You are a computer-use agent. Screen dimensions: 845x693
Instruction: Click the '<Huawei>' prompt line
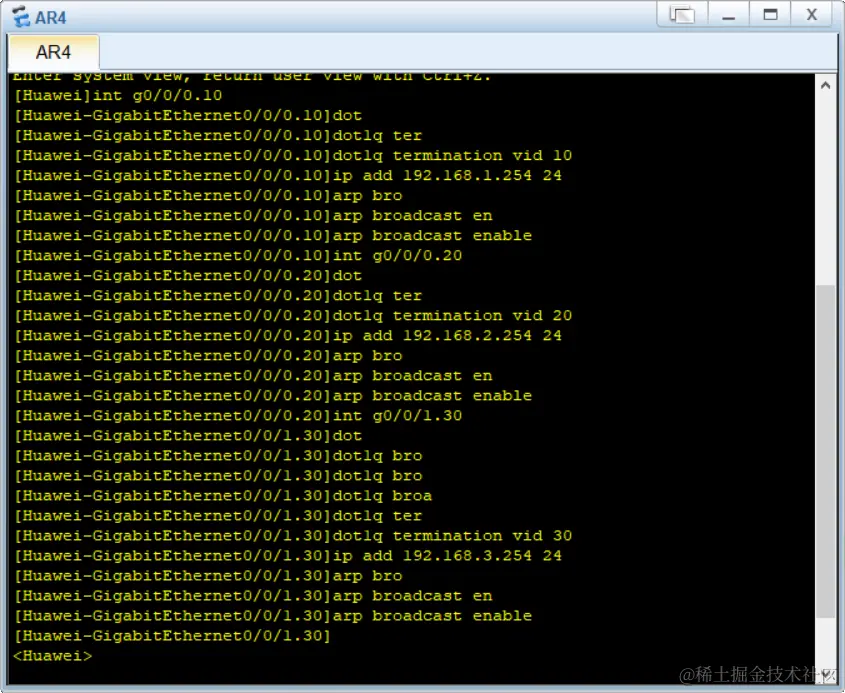click(x=53, y=656)
